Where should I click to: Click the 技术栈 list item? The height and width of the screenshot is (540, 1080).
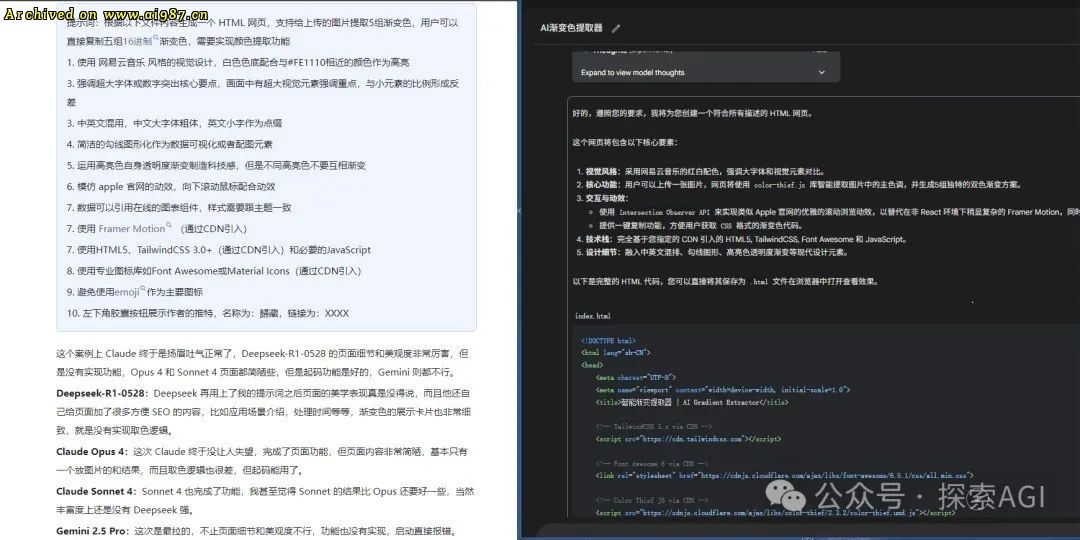click(x=742, y=239)
